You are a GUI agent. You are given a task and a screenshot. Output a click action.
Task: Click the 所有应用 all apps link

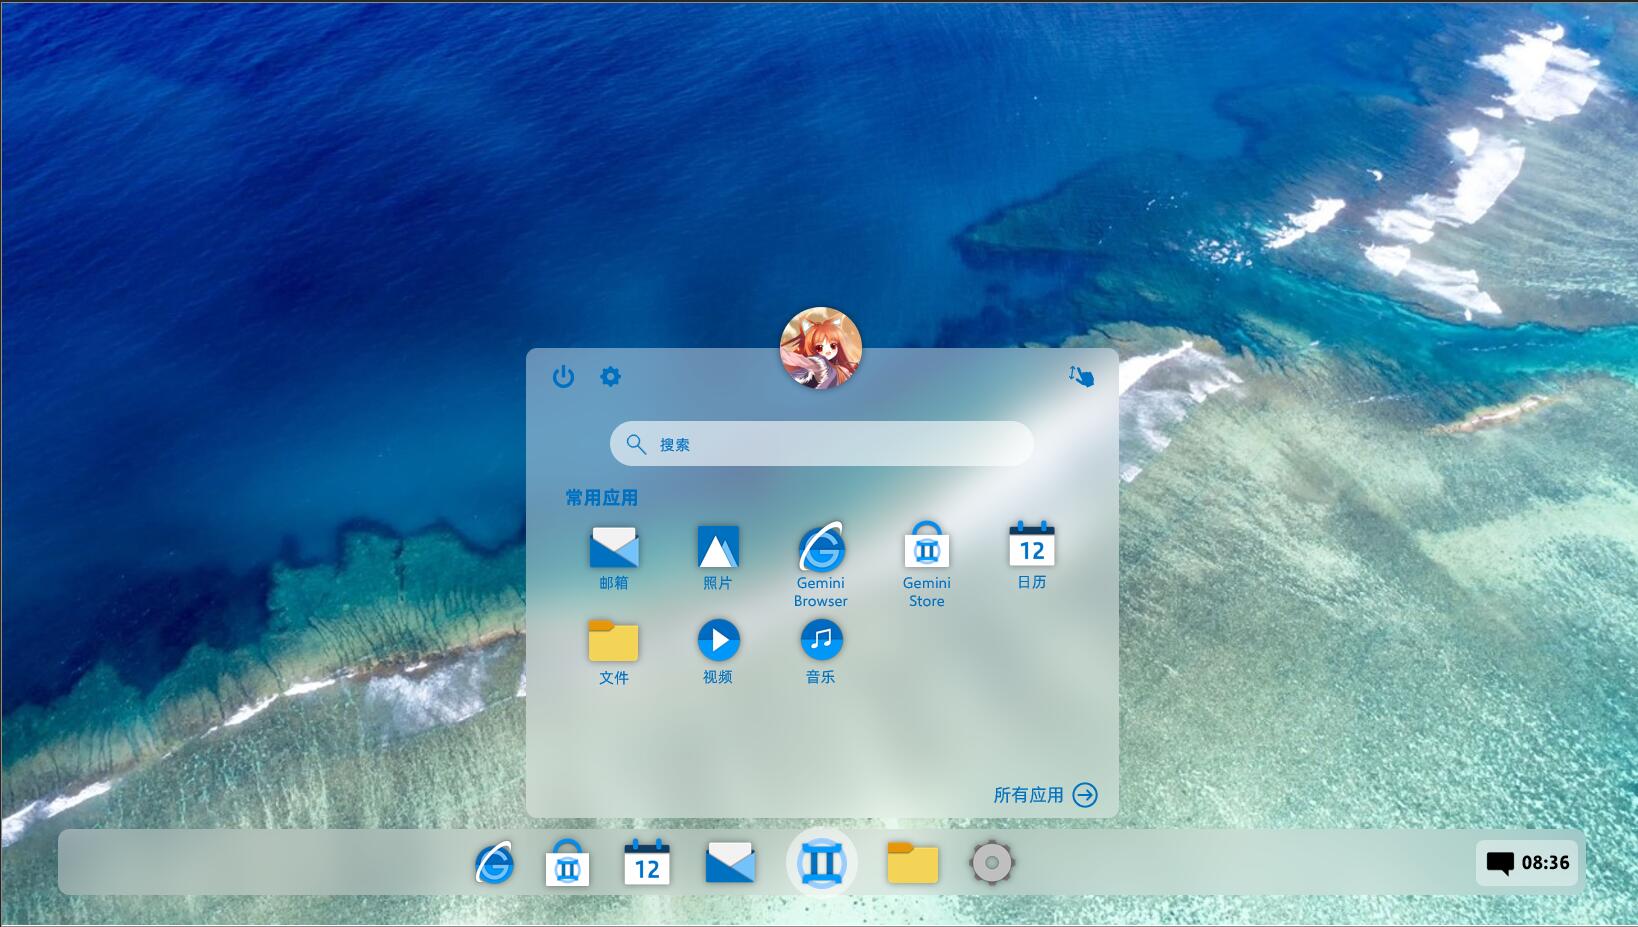[1028, 795]
